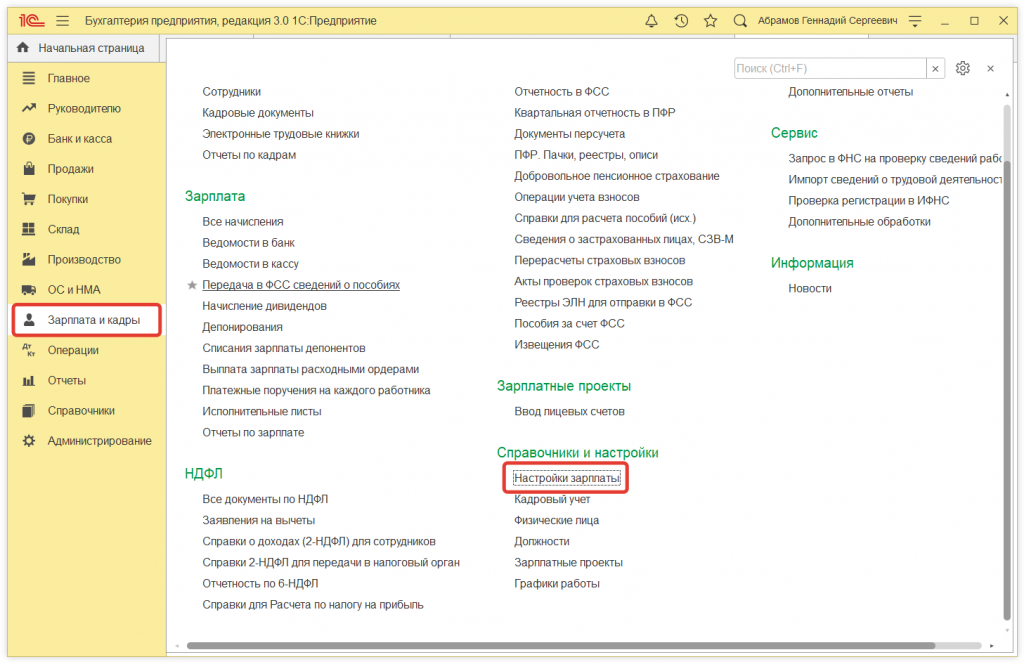Screen dimensions: 1024x664
Task: Clear the search field with the X button
Action: tap(935, 68)
